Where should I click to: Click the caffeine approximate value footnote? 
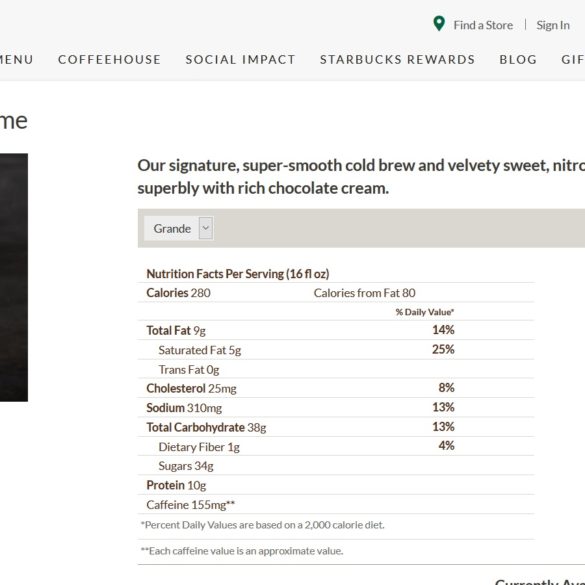click(242, 551)
